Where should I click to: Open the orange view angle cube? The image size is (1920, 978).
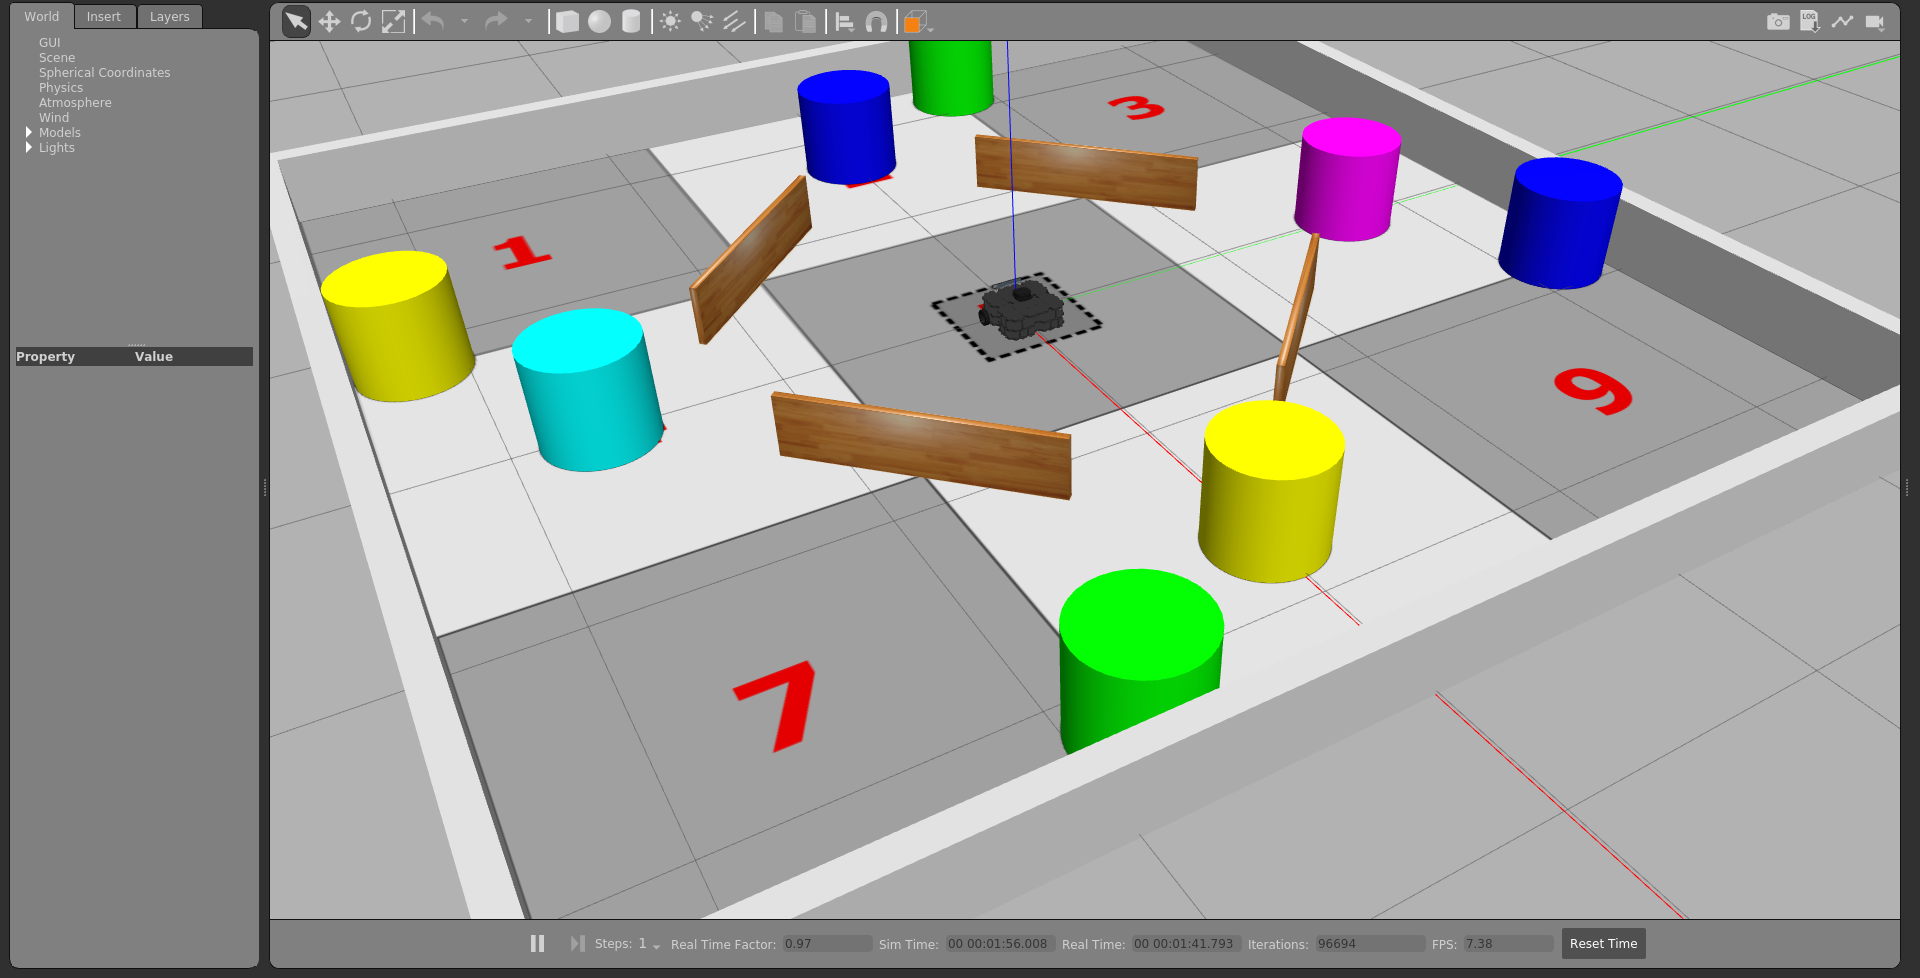(915, 21)
